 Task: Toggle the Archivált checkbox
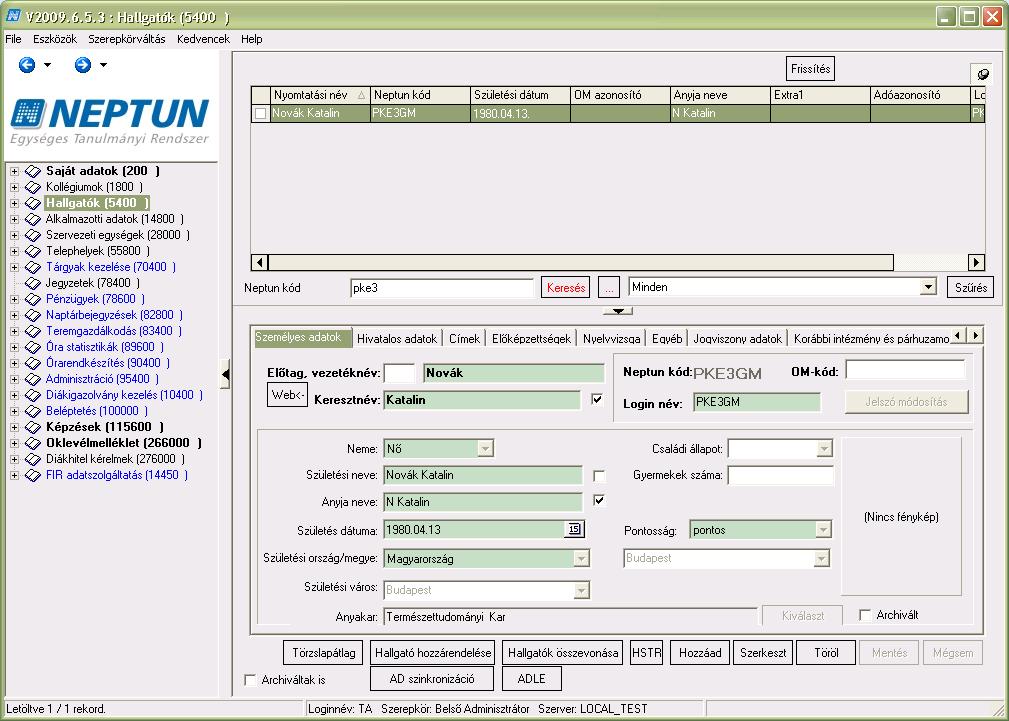866,615
